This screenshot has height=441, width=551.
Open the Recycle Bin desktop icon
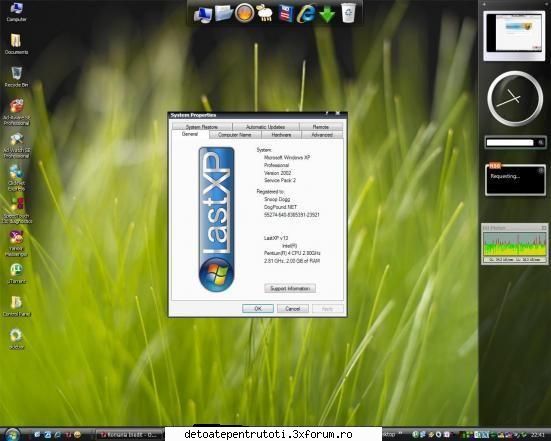[x=16, y=77]
